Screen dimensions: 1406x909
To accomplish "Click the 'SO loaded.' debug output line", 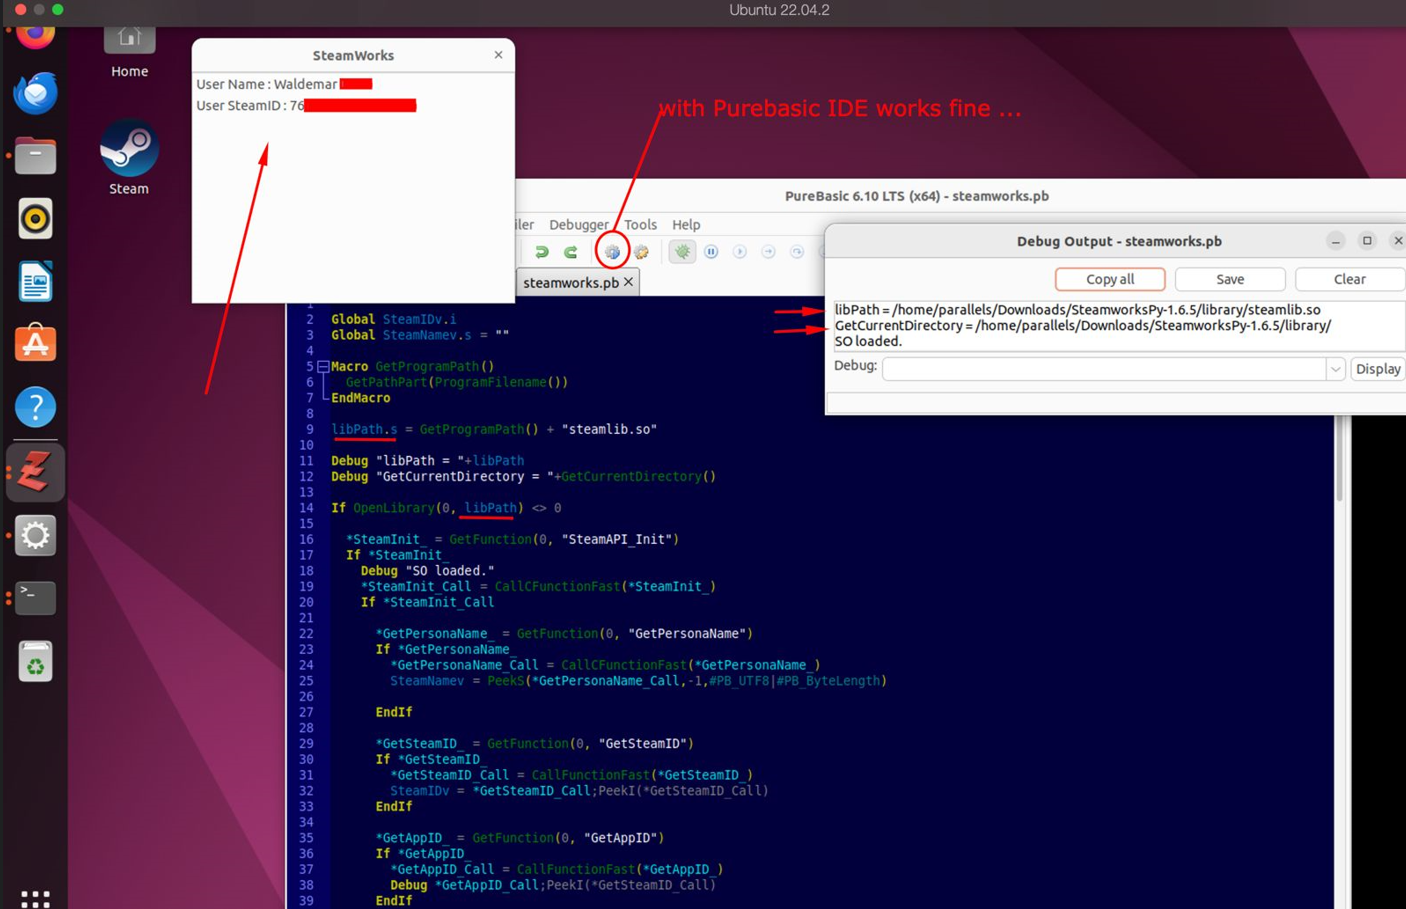I will [868, 341].
